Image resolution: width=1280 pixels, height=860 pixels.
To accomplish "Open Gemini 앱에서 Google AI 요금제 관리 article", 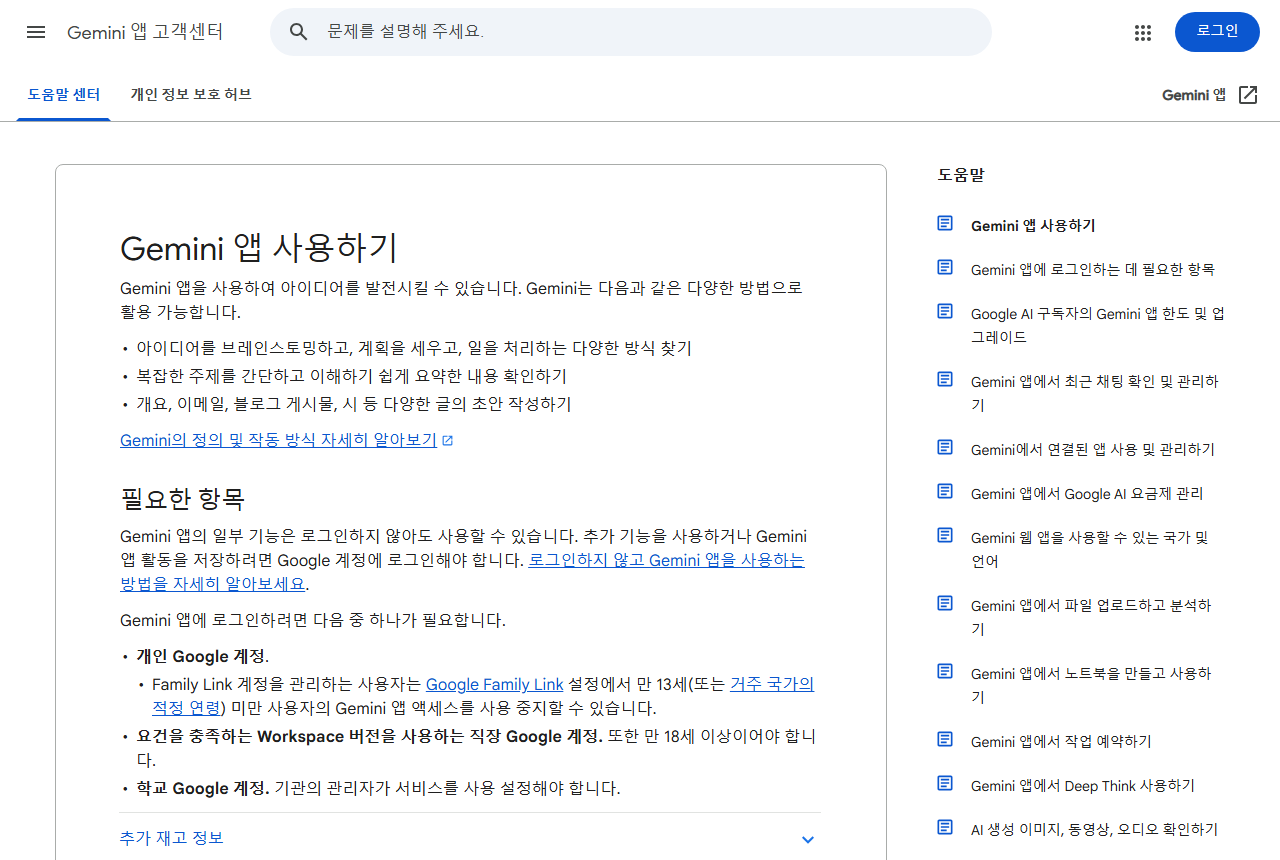I will pos(1087,493).
